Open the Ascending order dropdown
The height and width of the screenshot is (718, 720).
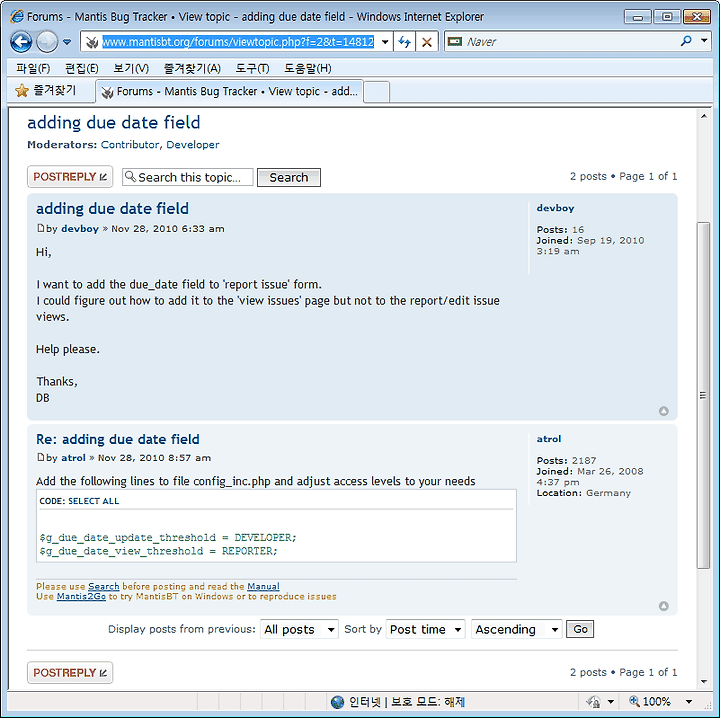click(517, 629)
